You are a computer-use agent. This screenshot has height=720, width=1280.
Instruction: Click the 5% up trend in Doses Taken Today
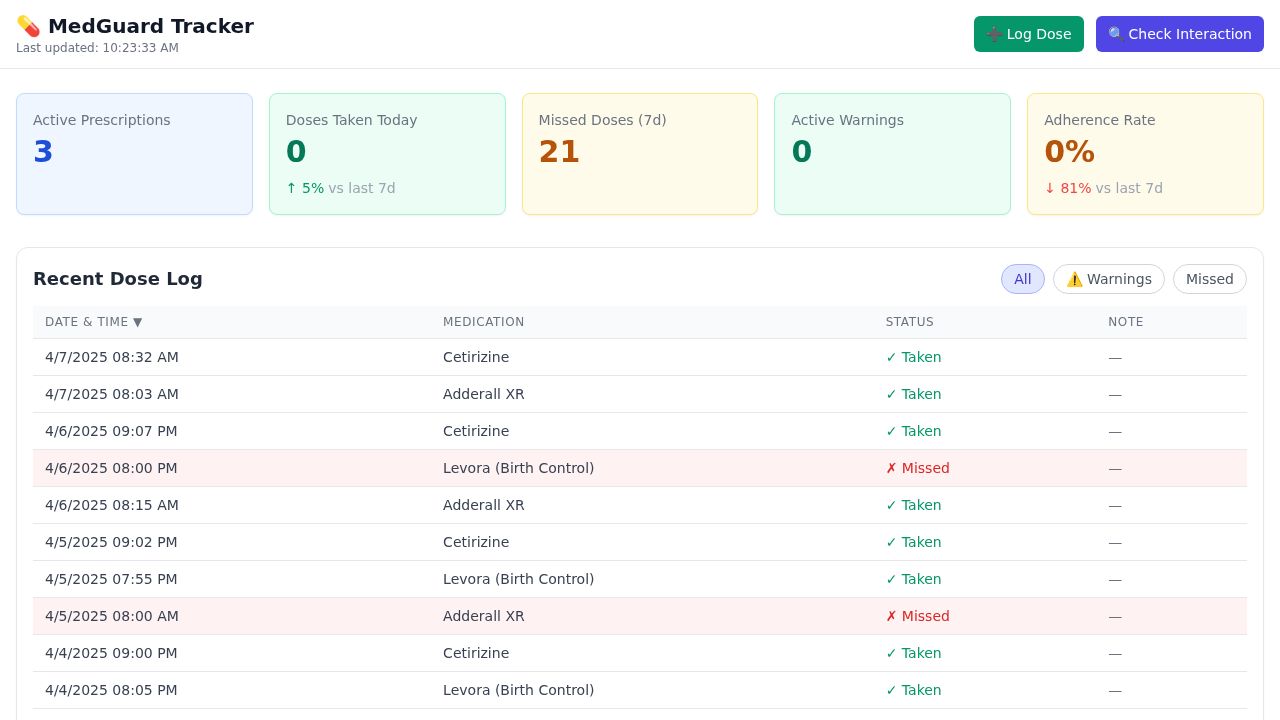coord(305,188)
